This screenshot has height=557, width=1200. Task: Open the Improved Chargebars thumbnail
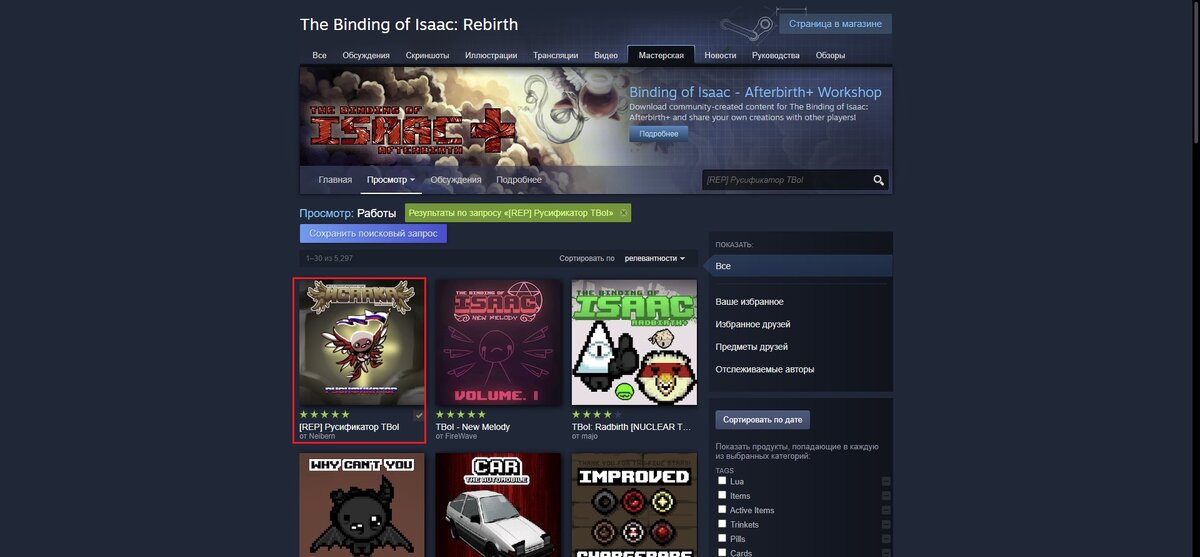point(634,505)
